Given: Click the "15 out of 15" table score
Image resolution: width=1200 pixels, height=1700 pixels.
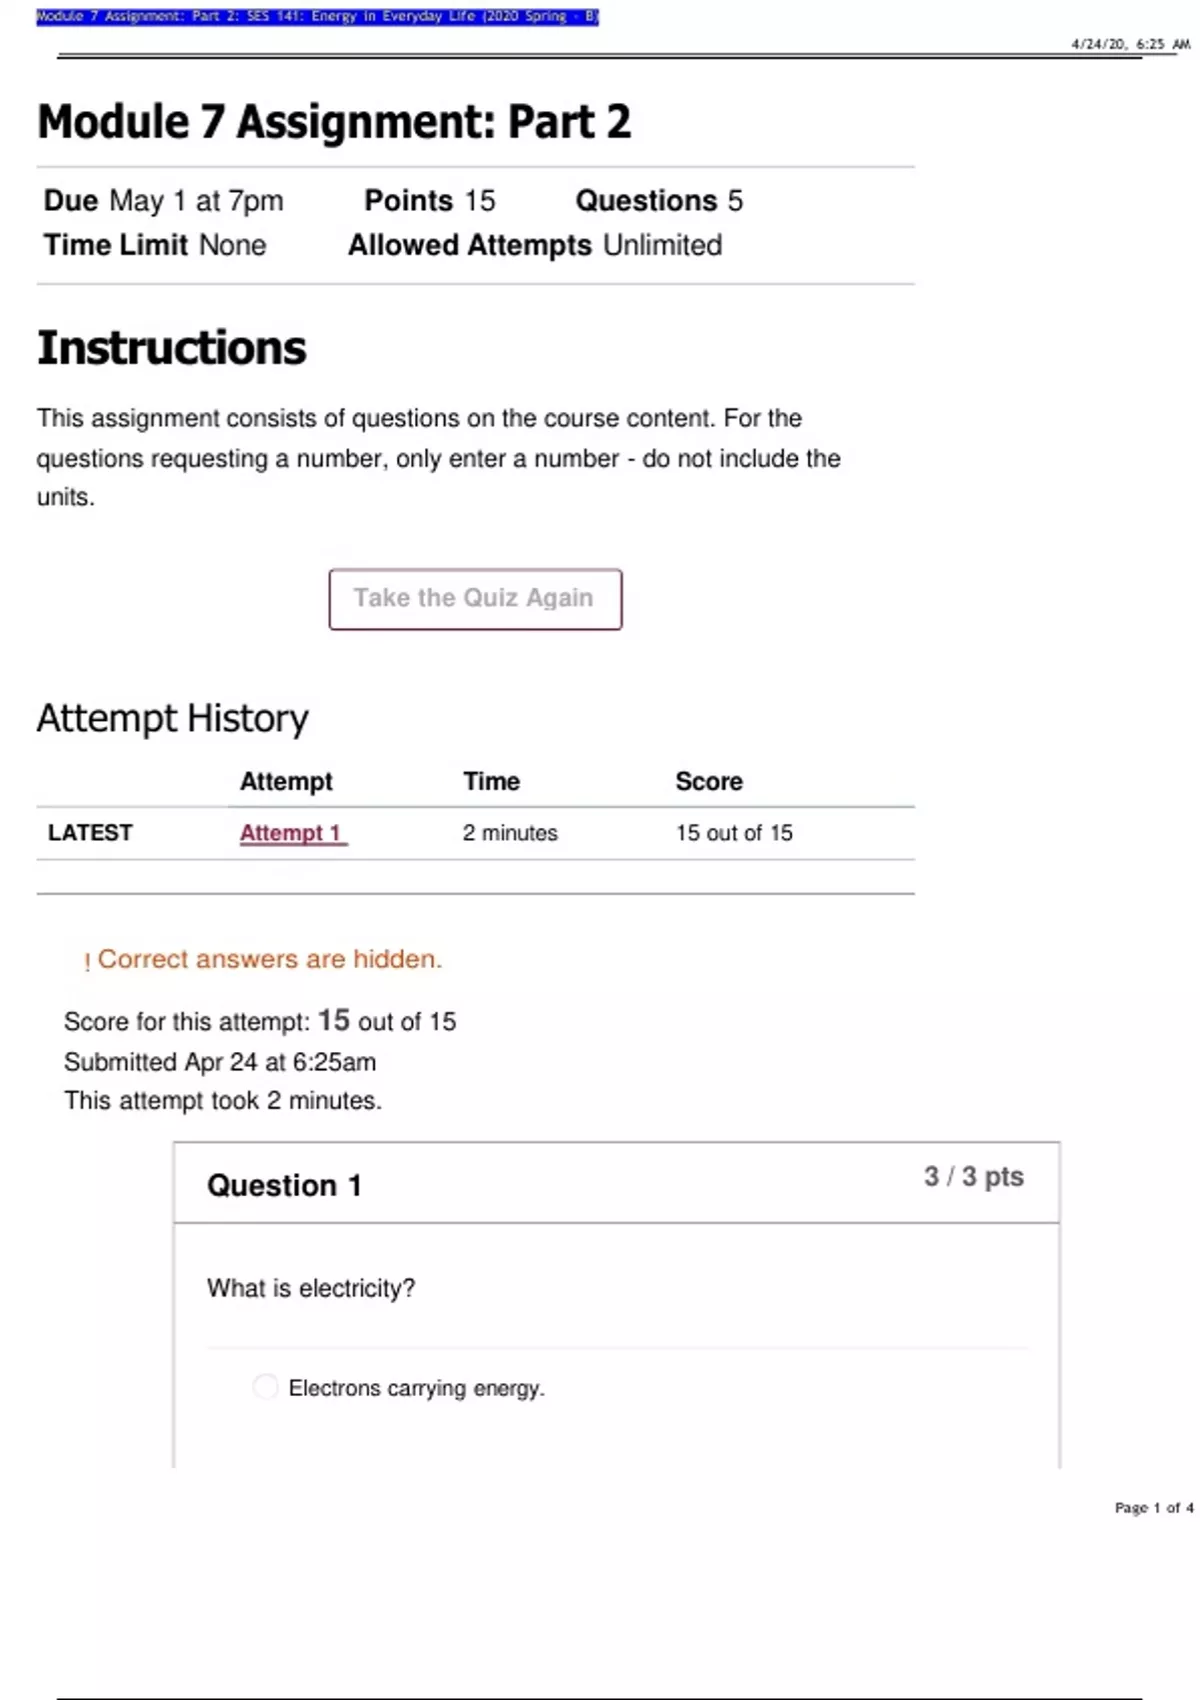Looking at the screenshot, I should (x=734, y=833).
